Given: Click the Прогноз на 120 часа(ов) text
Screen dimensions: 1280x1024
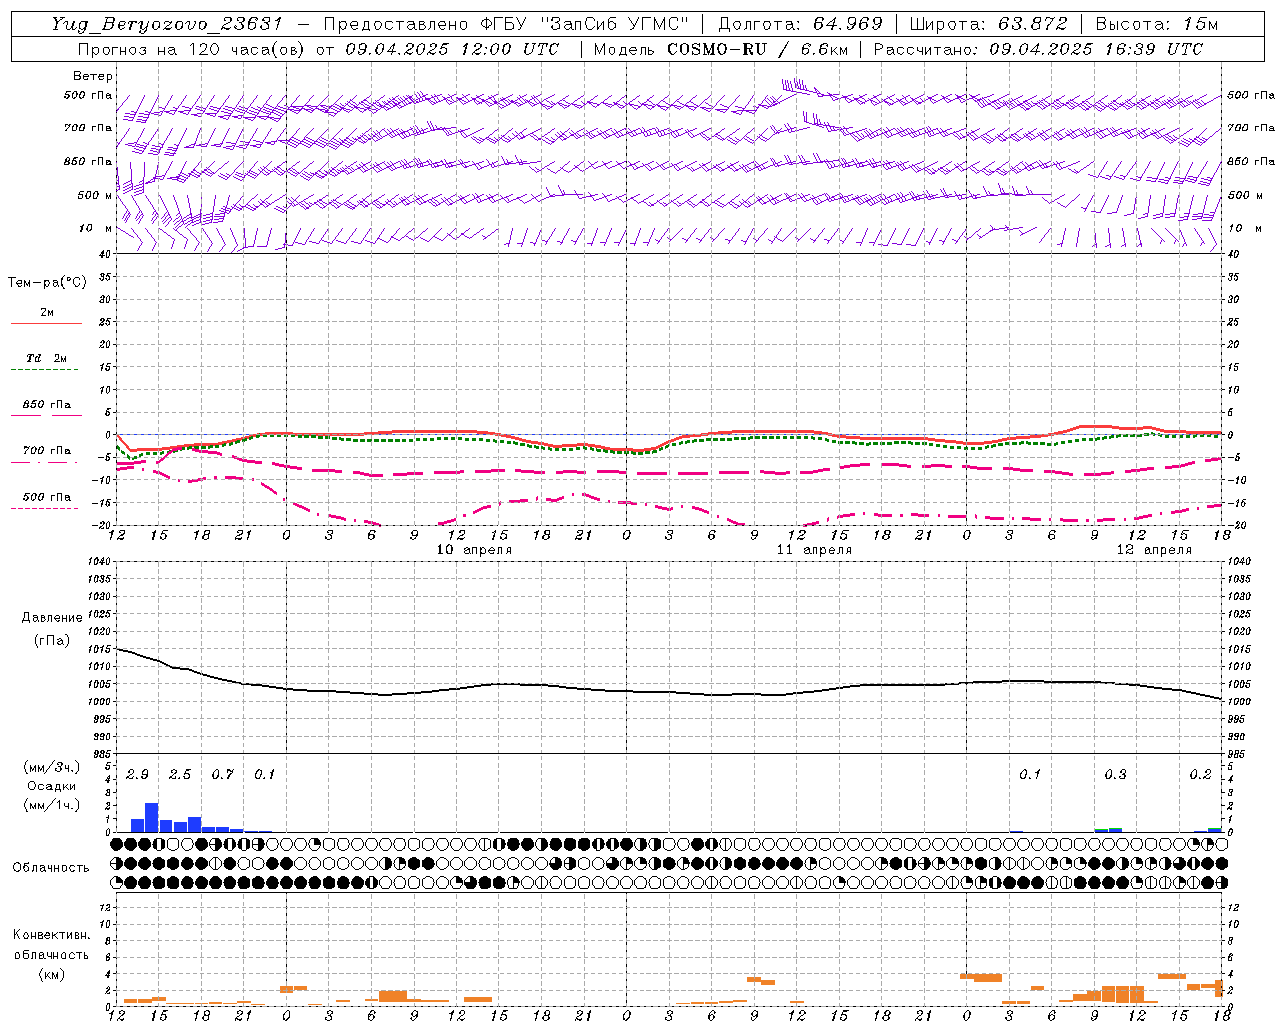Looking at the screenshot, I should (x=192, y=49).
